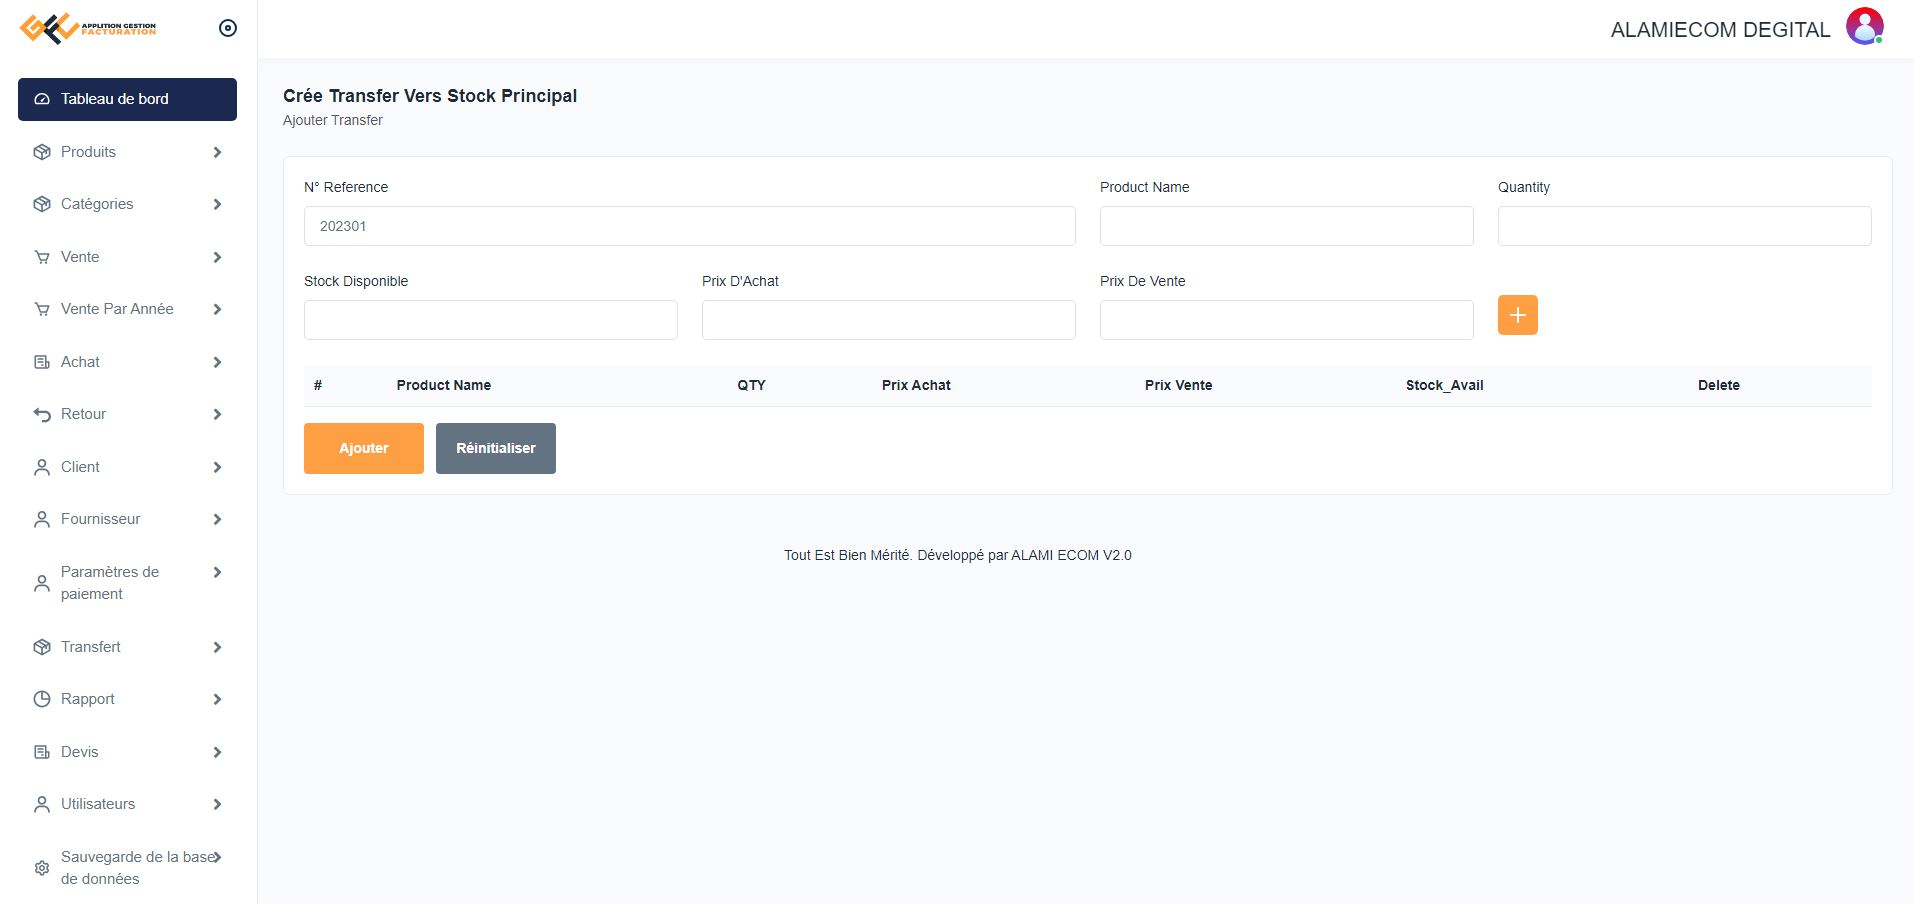This screenshot has width=1914, height=904.
Task: Click the Réinitialiser button
Action: pos(495,448)
